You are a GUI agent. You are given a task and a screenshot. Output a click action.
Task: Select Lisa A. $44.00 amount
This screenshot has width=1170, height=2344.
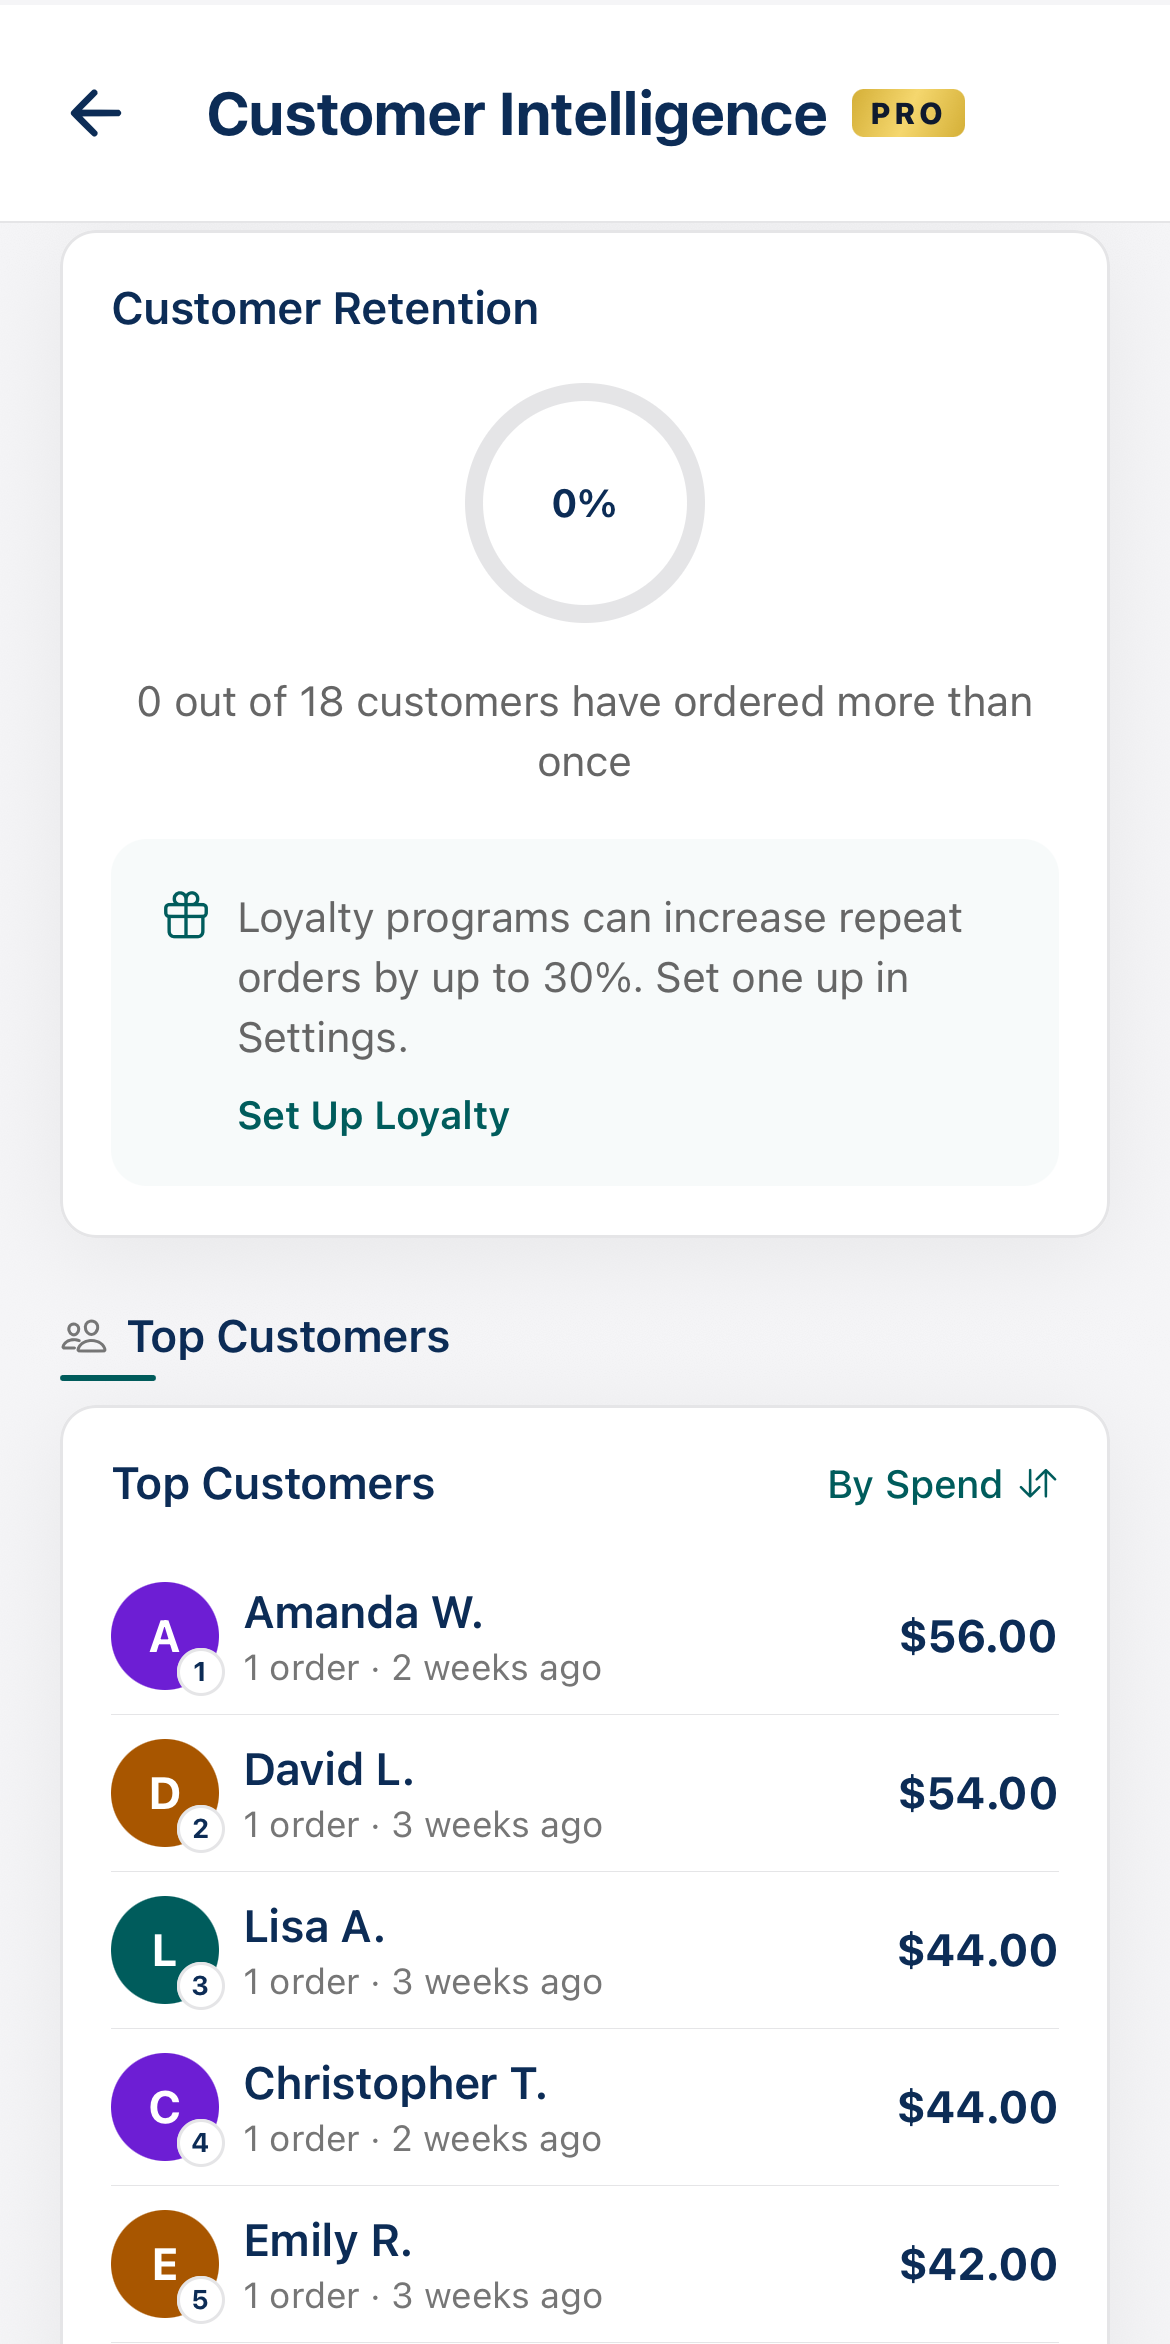tap(977, 1951)
